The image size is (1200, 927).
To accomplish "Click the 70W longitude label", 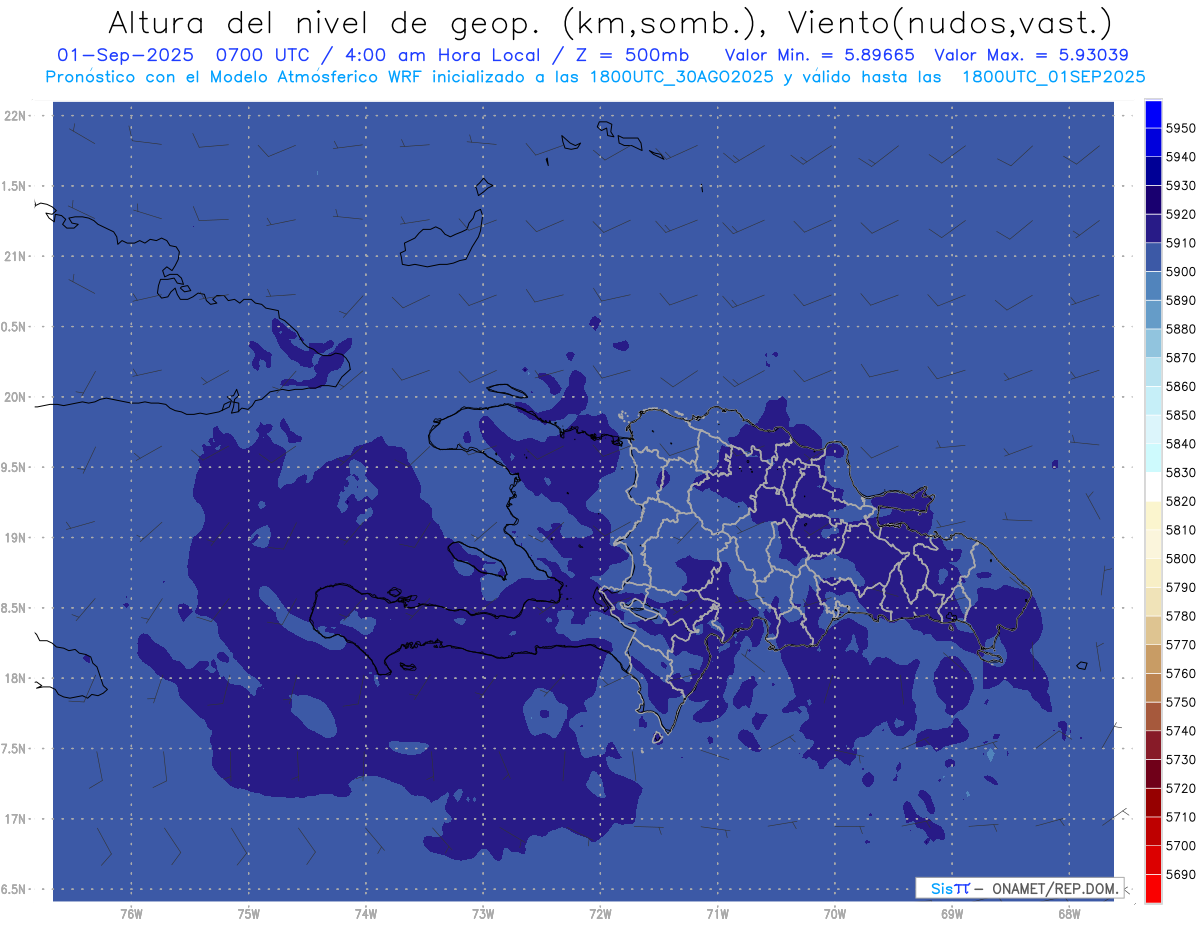I will click(834, 914).
